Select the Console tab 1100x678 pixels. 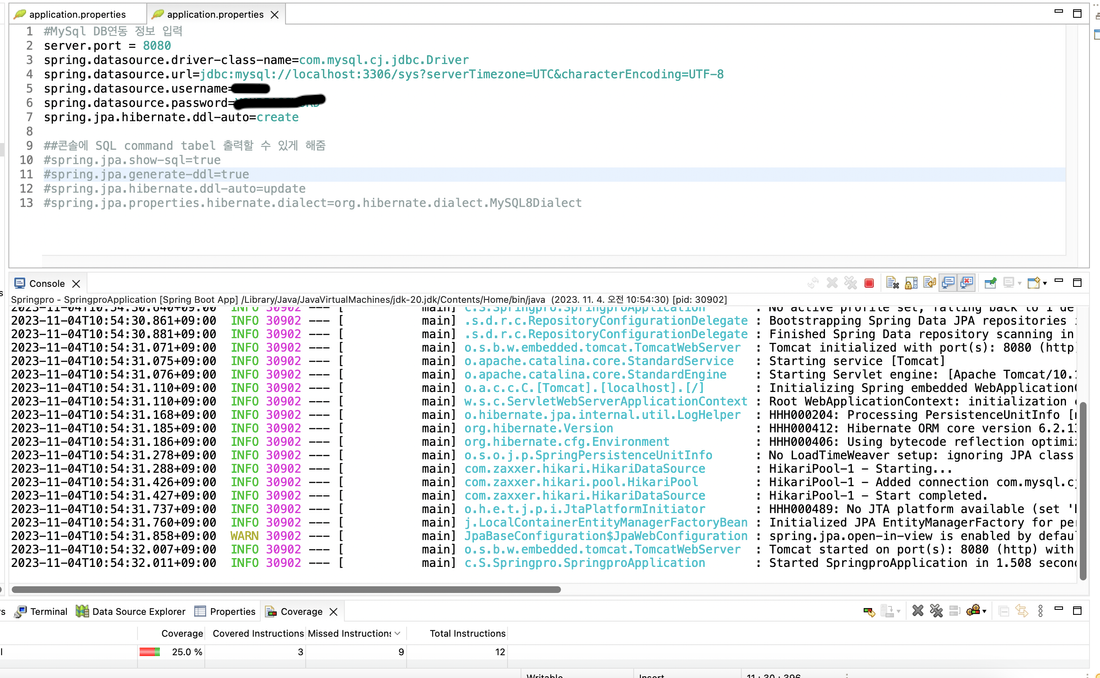click(47, 284)
